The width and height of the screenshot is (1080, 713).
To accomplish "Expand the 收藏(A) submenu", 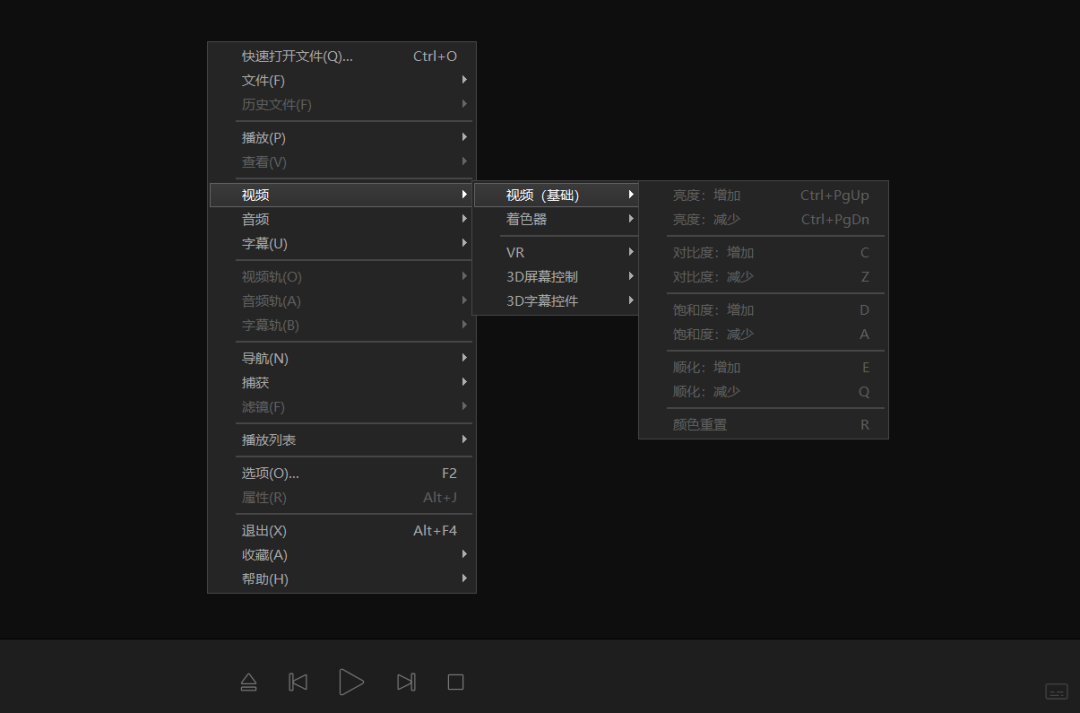I will [342, 555].
